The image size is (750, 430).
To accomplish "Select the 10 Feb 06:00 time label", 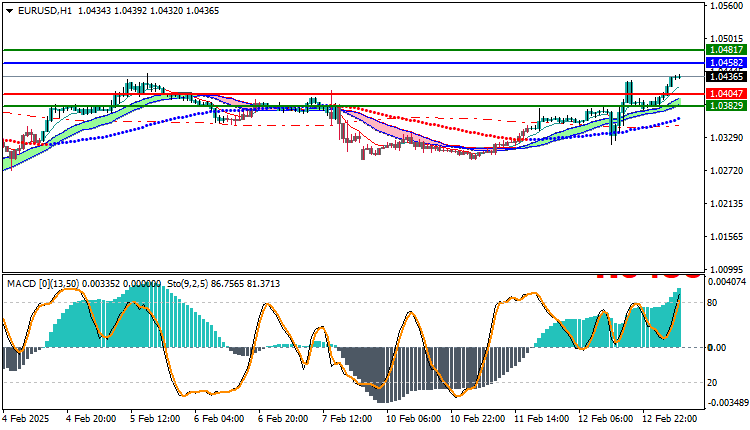I will 414,419.
